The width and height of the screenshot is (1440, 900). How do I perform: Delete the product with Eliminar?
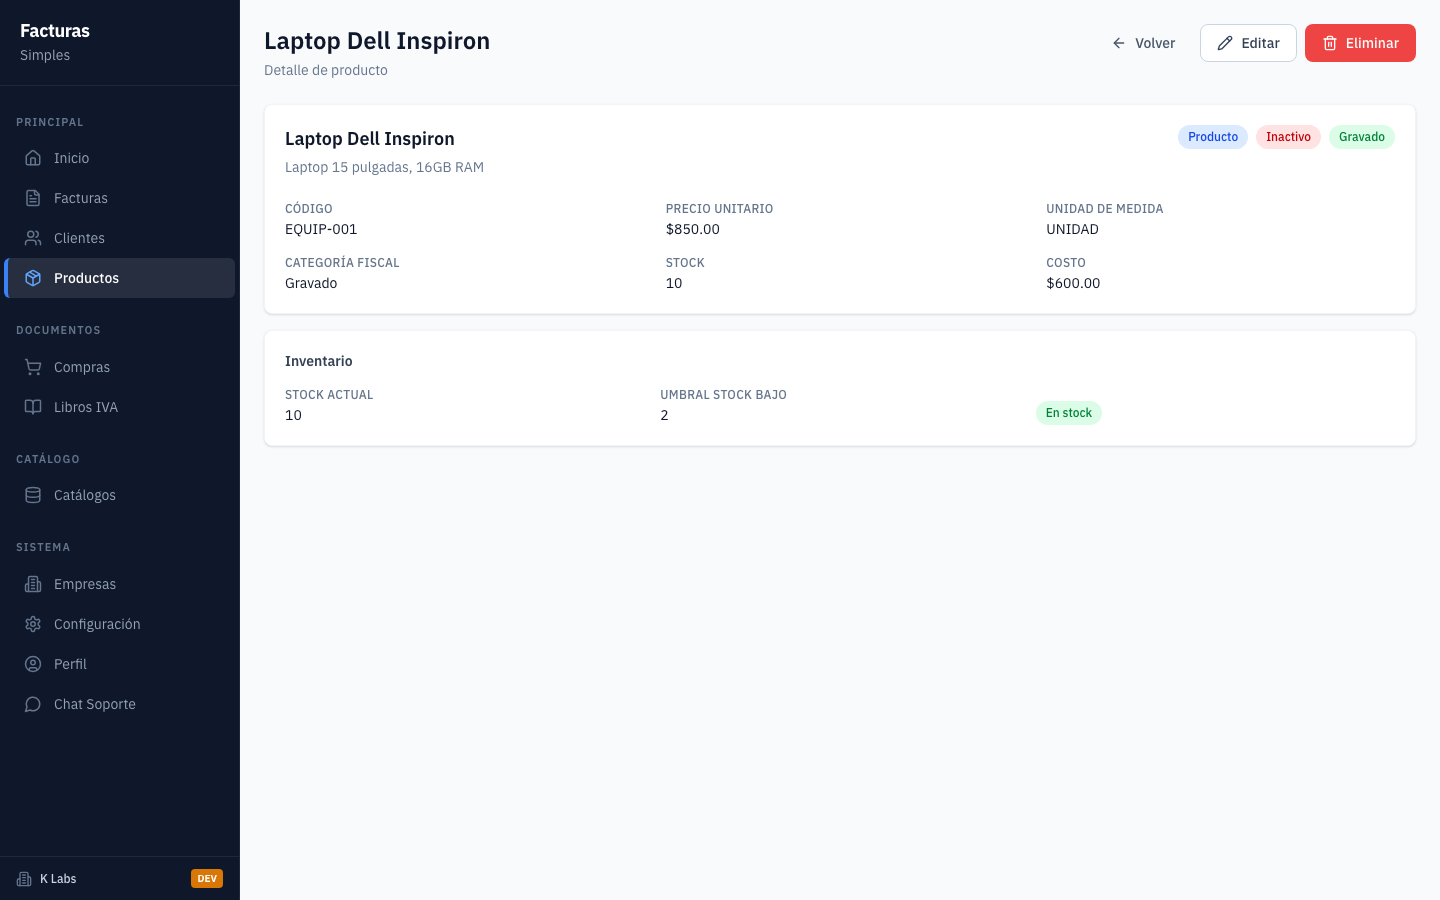1360,43
